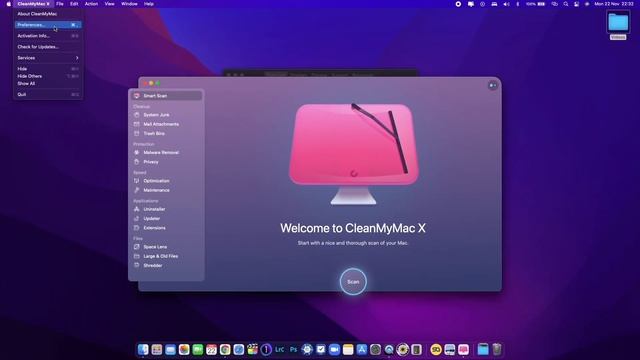The width and height of the screenshot is (640, 360).
Task: Open the Action menu in menu bar
Action: tap(91, 4)
